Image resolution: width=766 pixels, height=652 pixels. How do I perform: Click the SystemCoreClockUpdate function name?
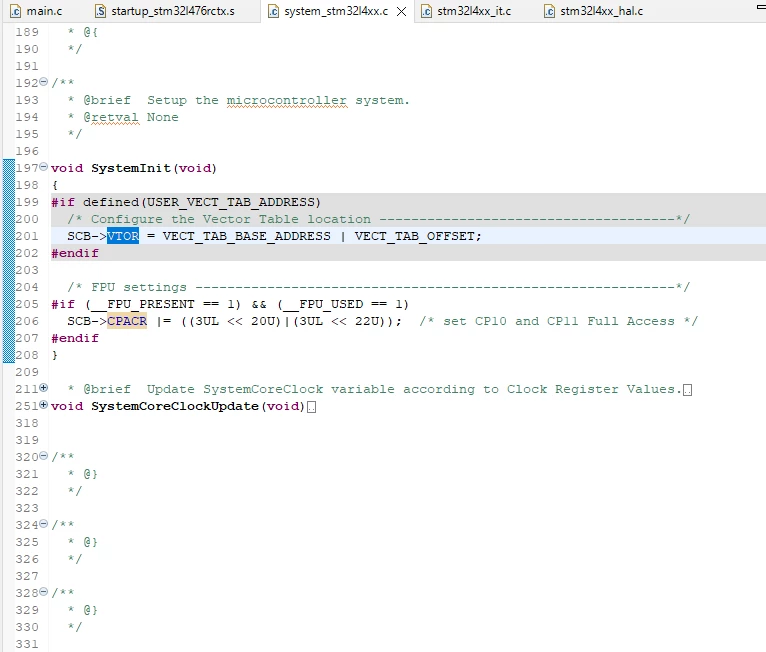click(175, 406)
